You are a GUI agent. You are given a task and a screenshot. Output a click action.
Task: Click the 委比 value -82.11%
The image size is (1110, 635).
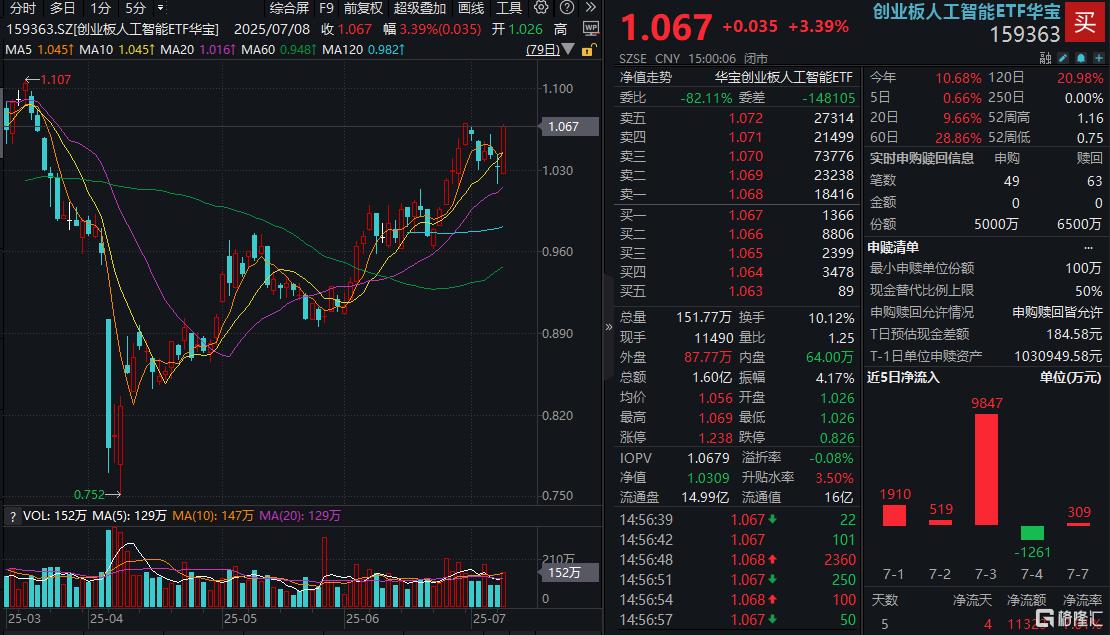pyautogui.click(x=706, y=98)
